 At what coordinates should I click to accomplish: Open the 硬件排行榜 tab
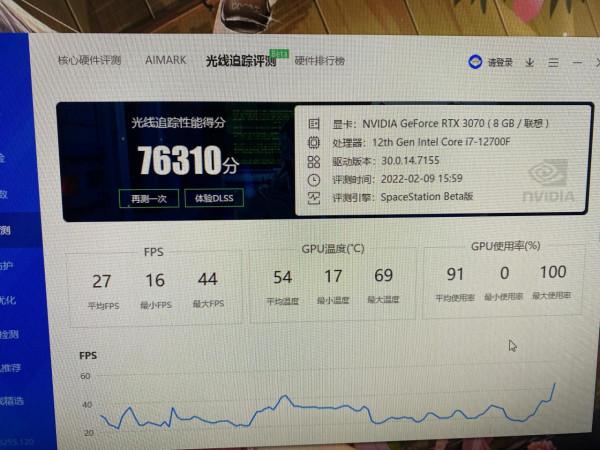[x=320, y=60]
